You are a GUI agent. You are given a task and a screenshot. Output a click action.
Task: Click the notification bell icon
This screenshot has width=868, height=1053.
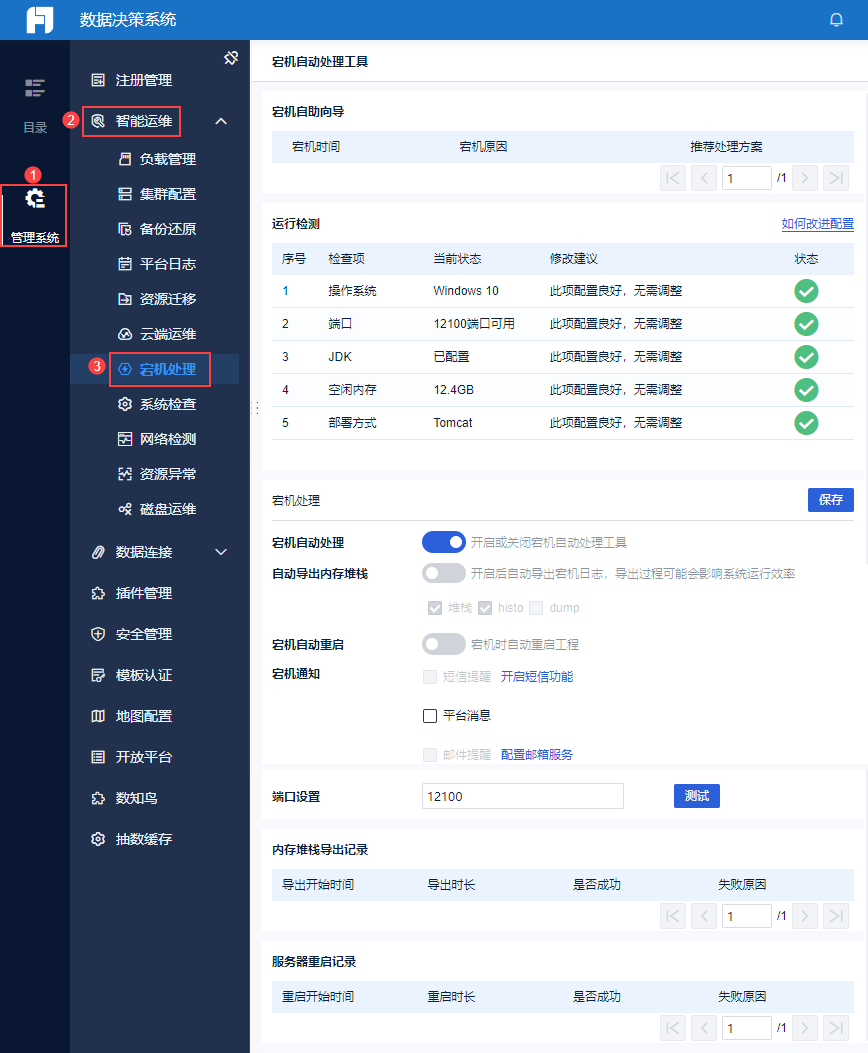[836, 19]
